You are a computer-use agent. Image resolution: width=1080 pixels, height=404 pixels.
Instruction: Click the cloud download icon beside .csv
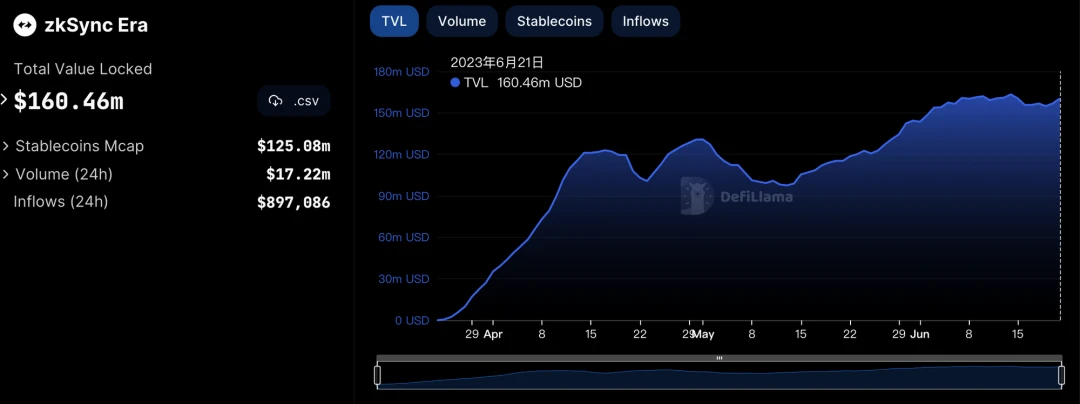(x=276, y=101)
